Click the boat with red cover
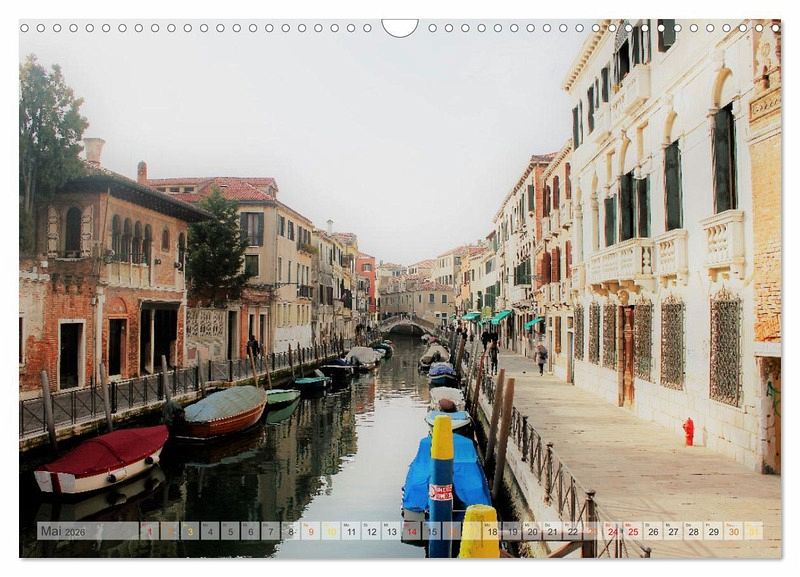Image resolution: width=800 pixels, height=577 pixels. pos(101,460)
